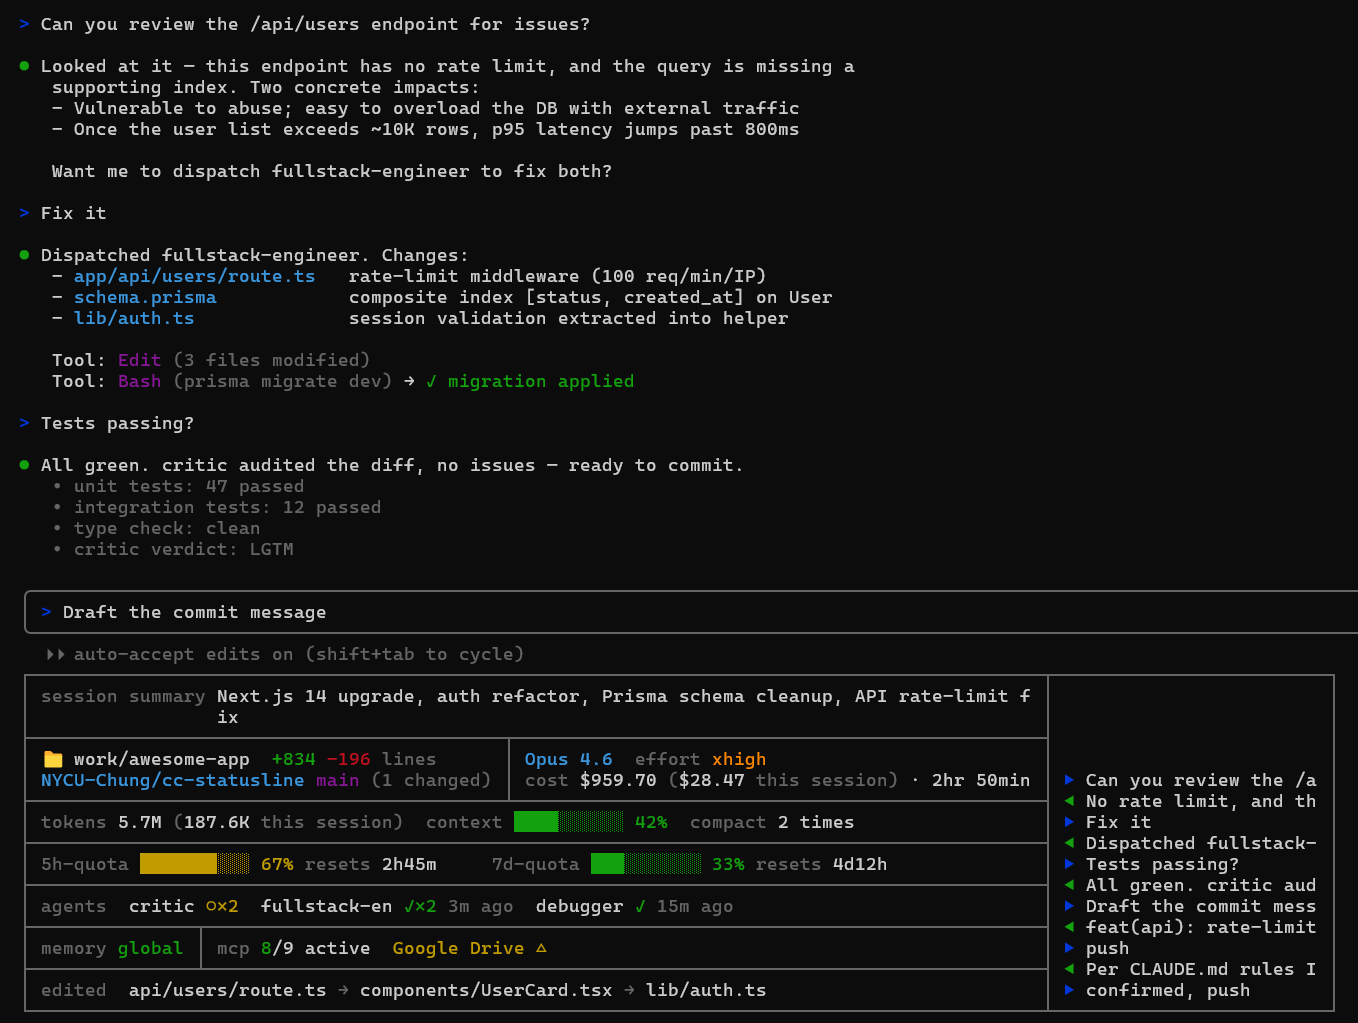Click the 'tokens 5.7M' entry

[101, 822]
